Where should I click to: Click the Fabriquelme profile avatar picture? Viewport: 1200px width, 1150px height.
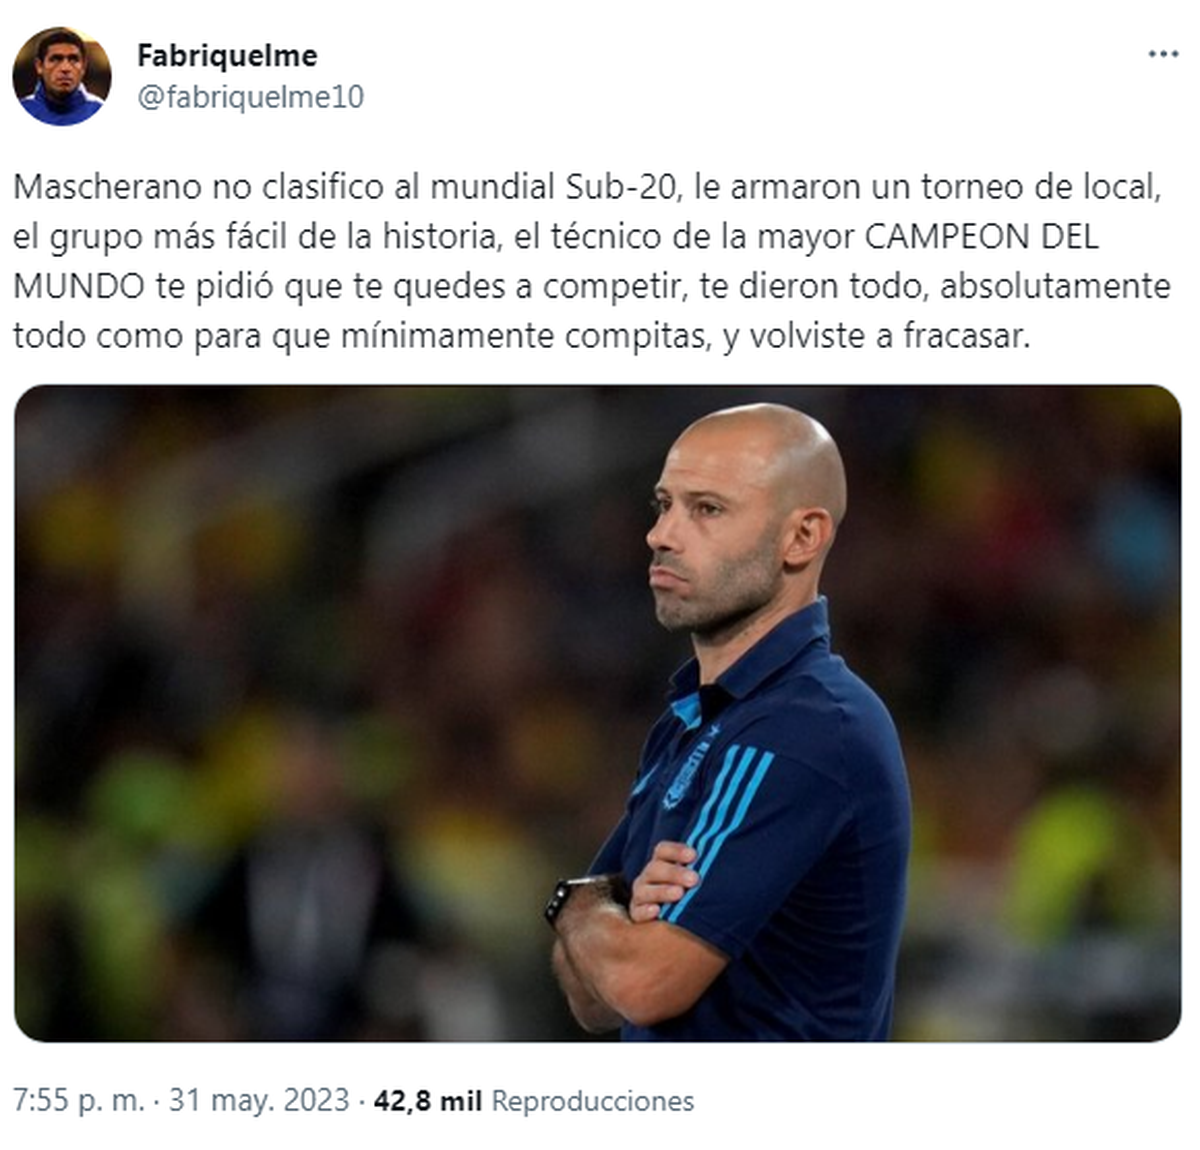tap(62, 77)
